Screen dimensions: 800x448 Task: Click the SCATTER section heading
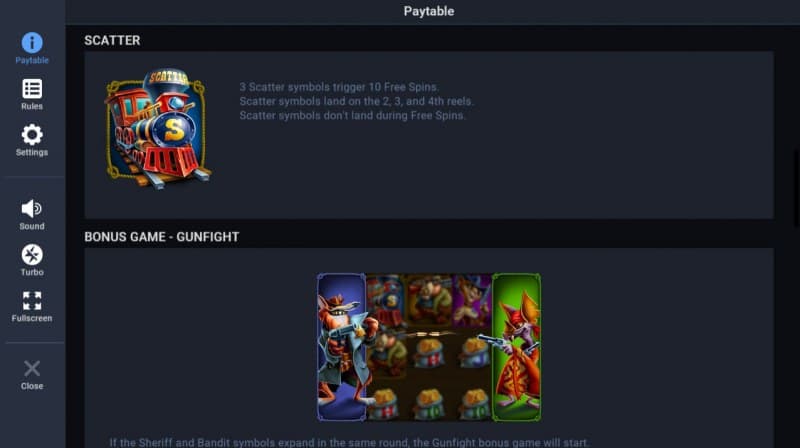pyautogui.click(x=112, y=40)
